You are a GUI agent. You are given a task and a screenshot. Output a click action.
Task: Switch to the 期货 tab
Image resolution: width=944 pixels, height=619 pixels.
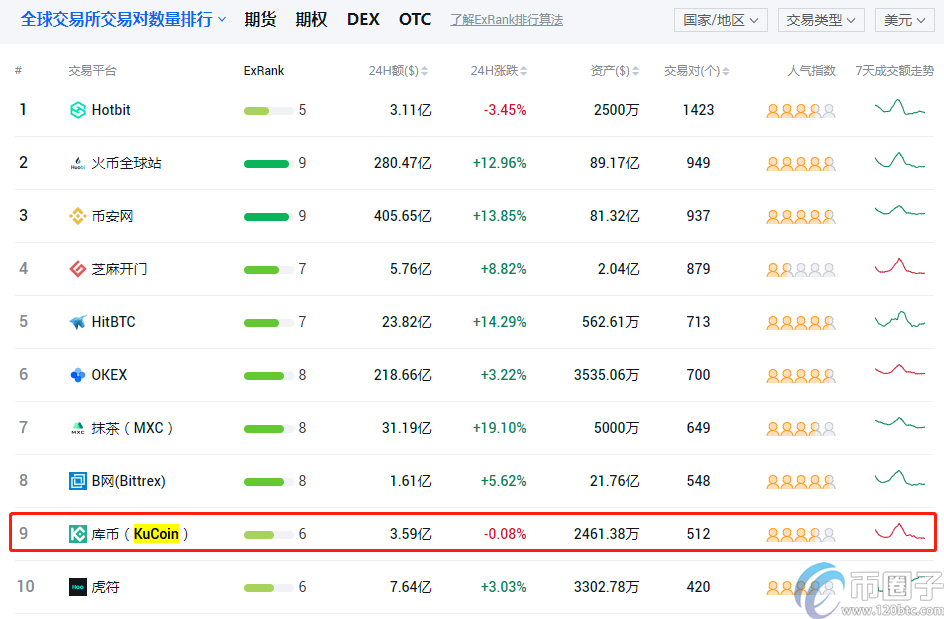(260, 20)
